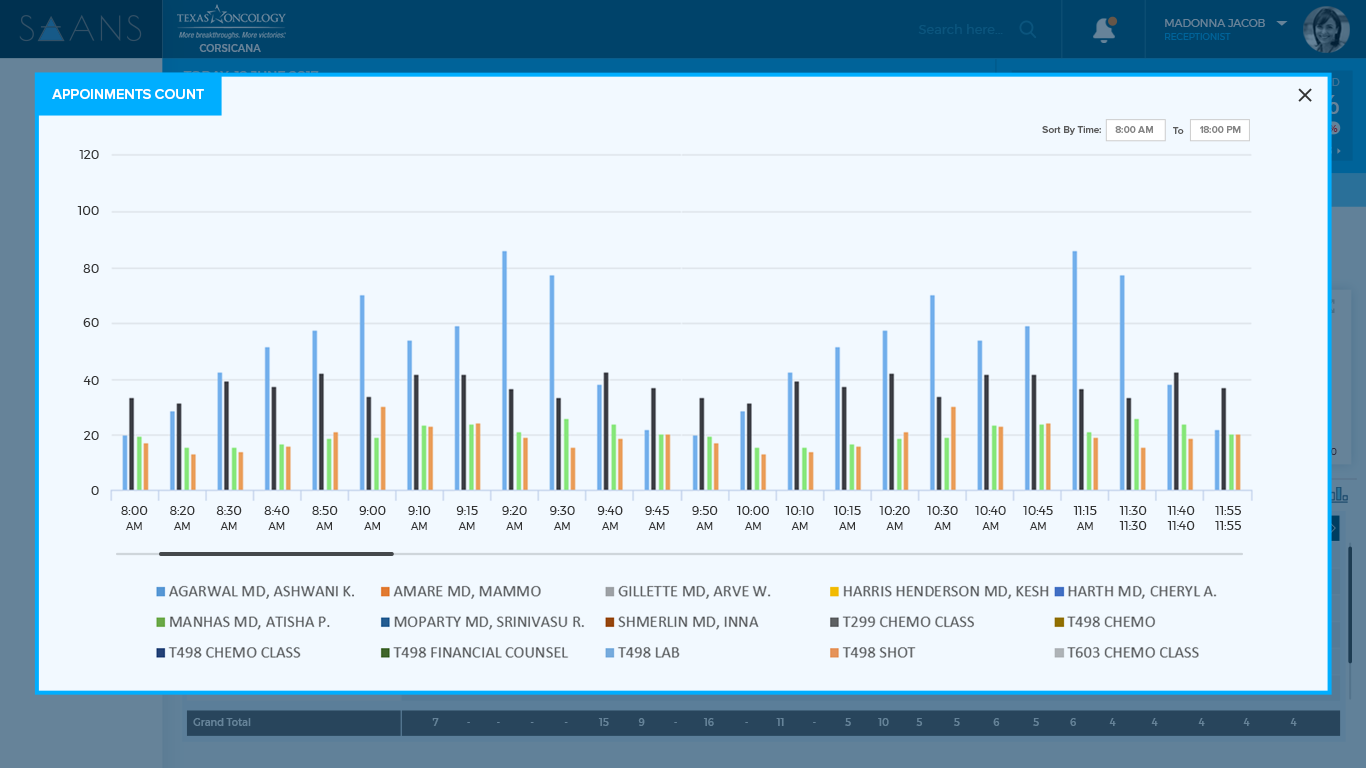Expand the Madonna Jacob user menu arrow
The height and width of the screenshot is (768, 1366).
1282,24
